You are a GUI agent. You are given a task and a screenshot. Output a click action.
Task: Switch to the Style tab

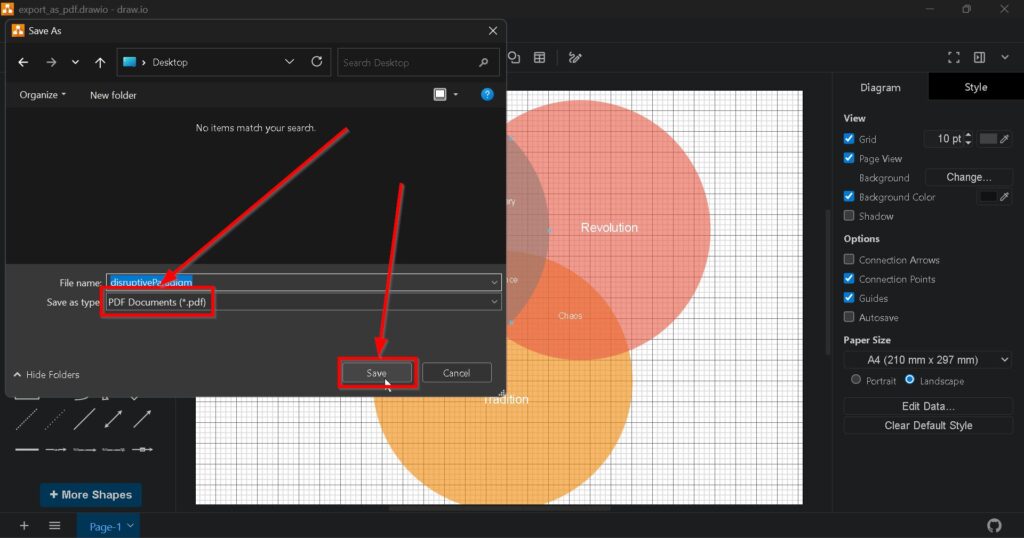point(975,87)
